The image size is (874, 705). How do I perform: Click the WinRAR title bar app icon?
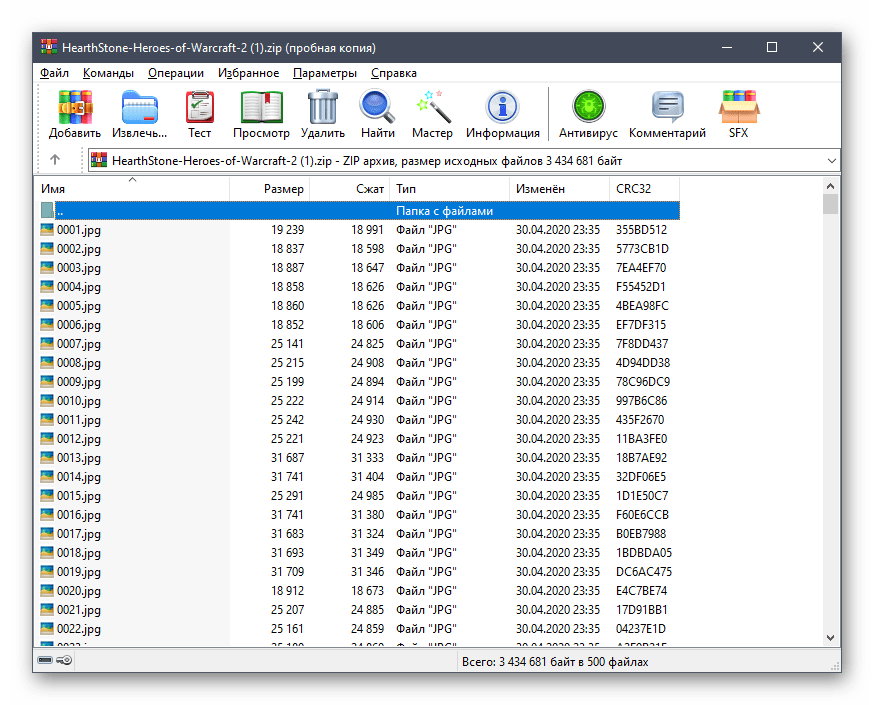tap(49, 47)
